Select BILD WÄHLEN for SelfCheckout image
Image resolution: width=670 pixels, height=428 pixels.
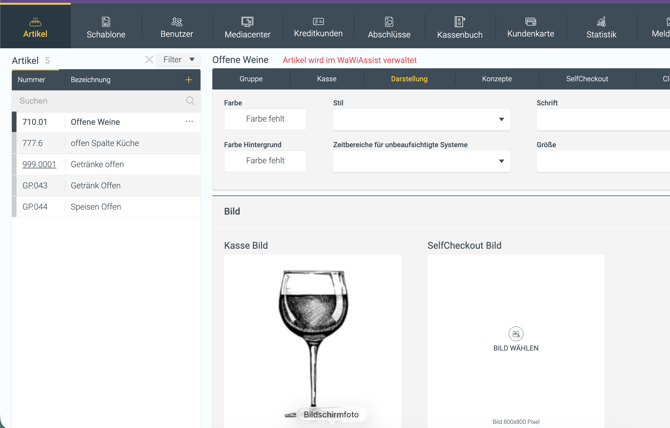(516, 340)
